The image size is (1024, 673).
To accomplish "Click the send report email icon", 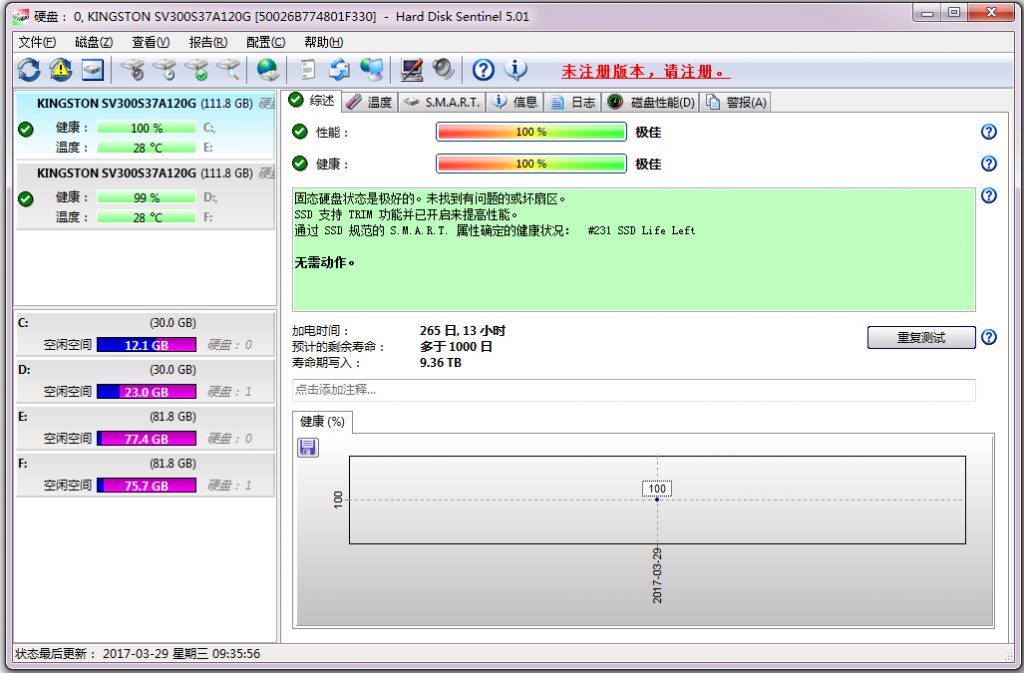I will [x=340, y=70].
